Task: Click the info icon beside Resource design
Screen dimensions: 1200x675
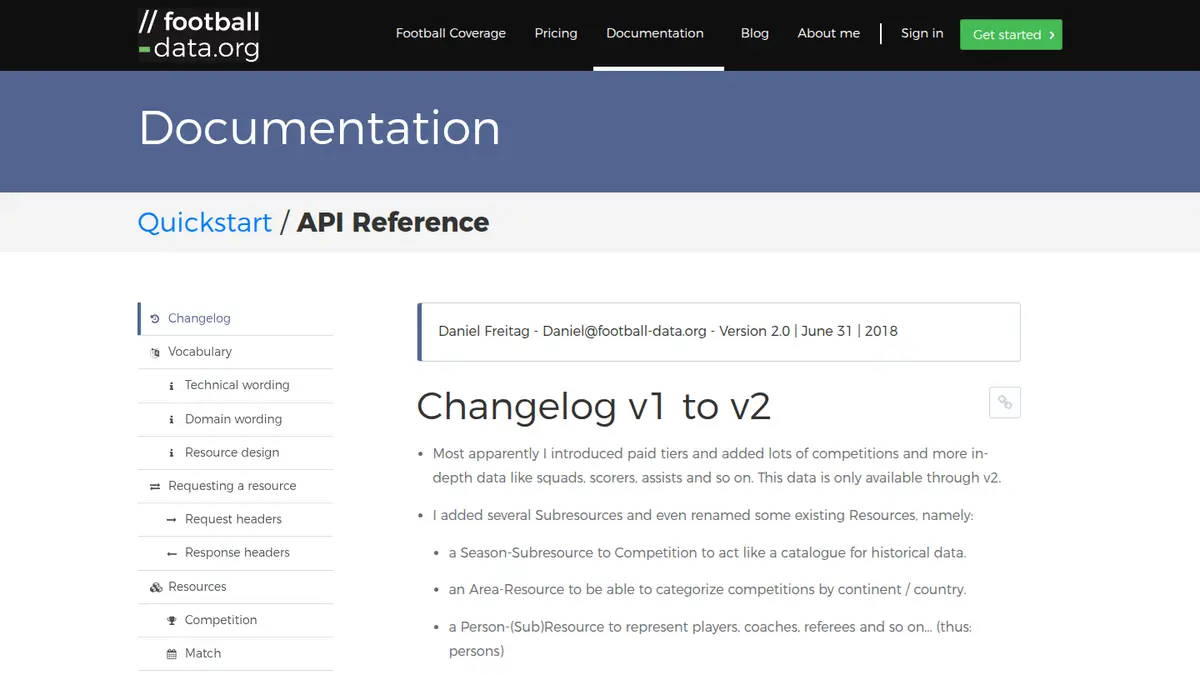Action: [172, 453]
